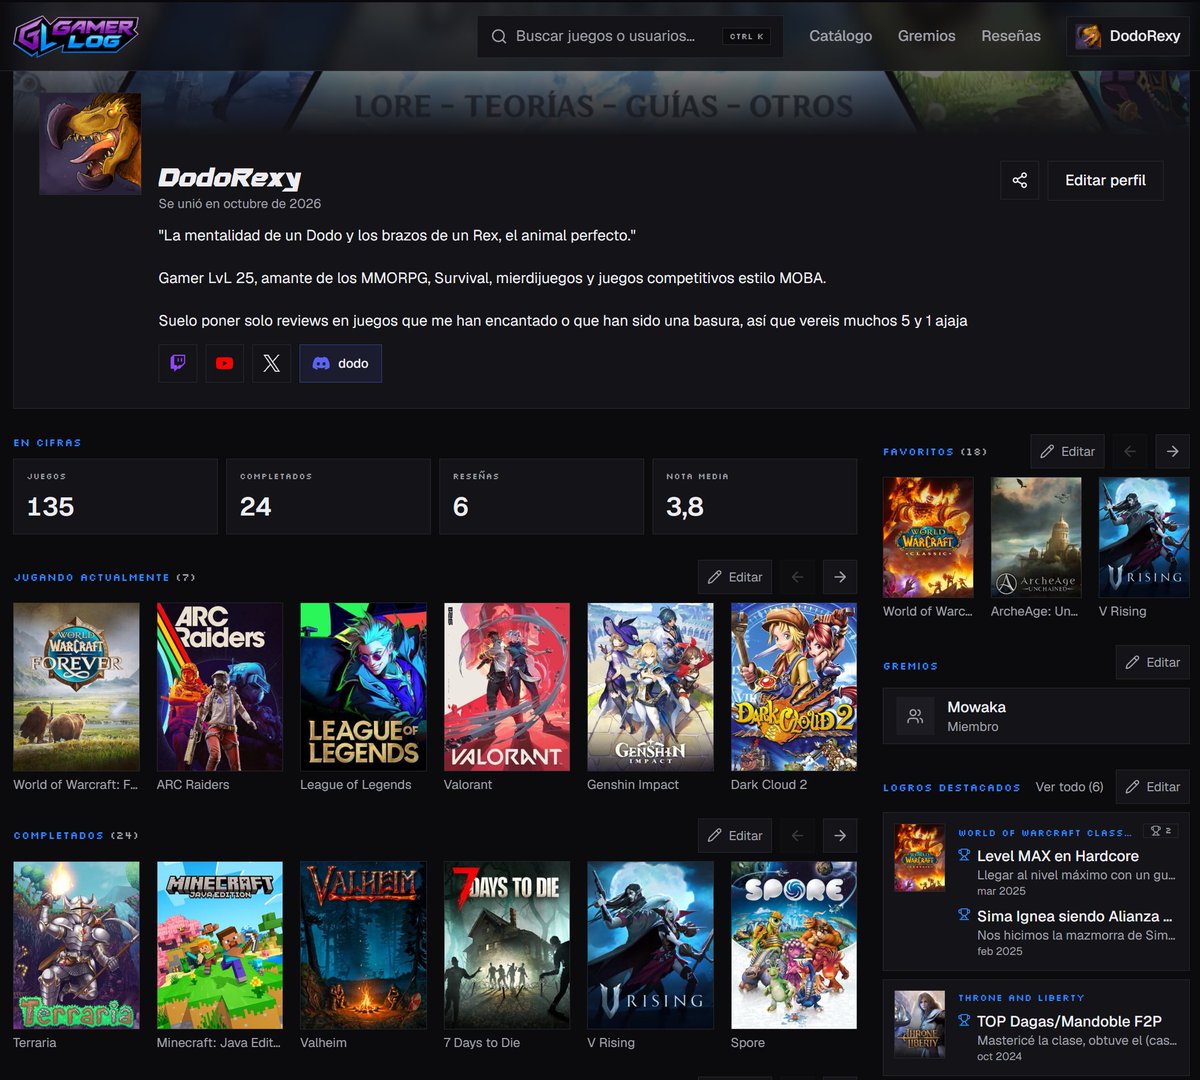Show next Favoritos arrow

1172,451
